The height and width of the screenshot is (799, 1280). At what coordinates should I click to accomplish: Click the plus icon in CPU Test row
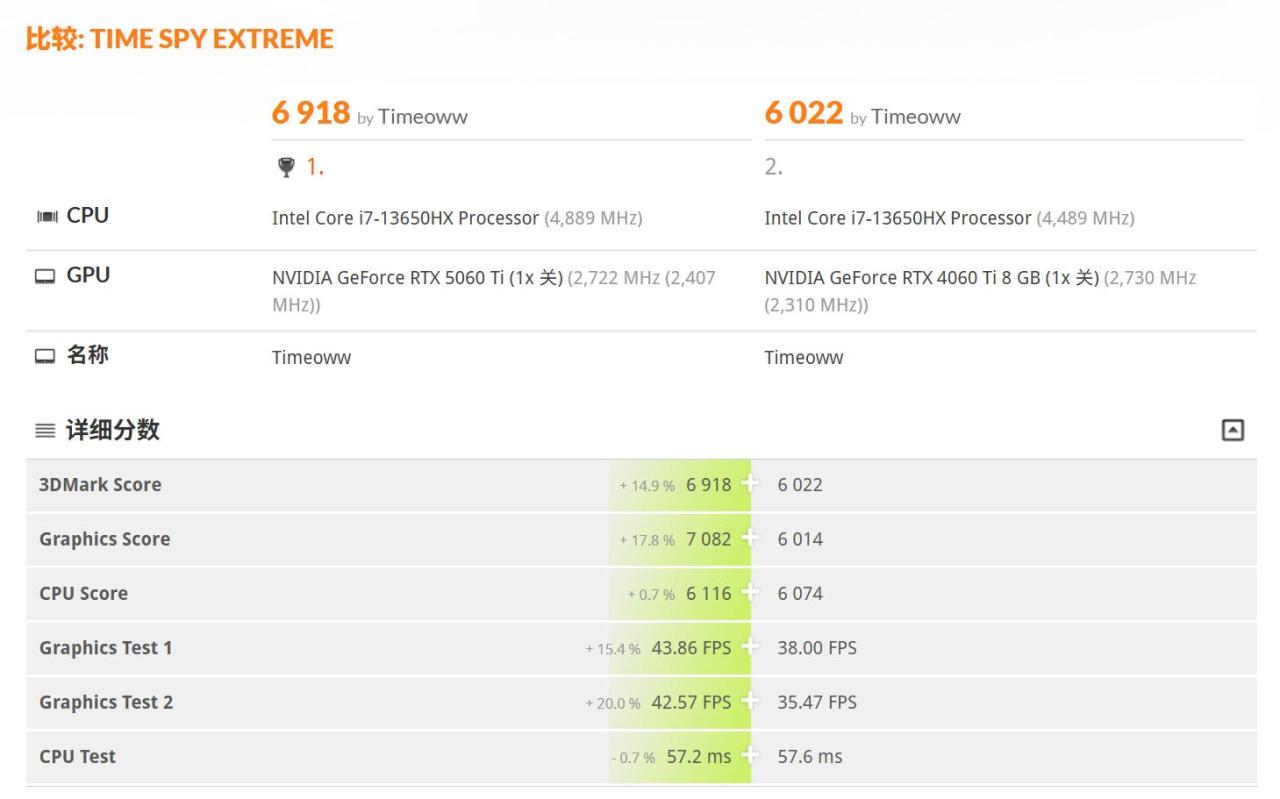[750, 756]
